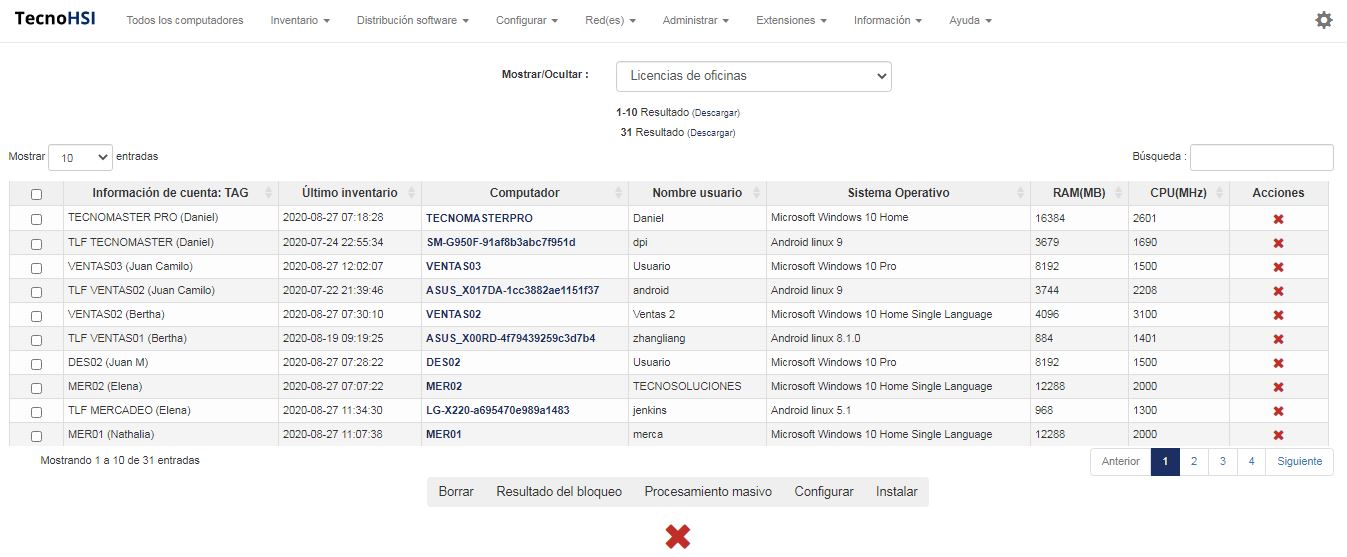Viewport: 1347px width, 557px height.
Task: Delete the LG-X220 Android device entry
Action: tap(1278, 411)
